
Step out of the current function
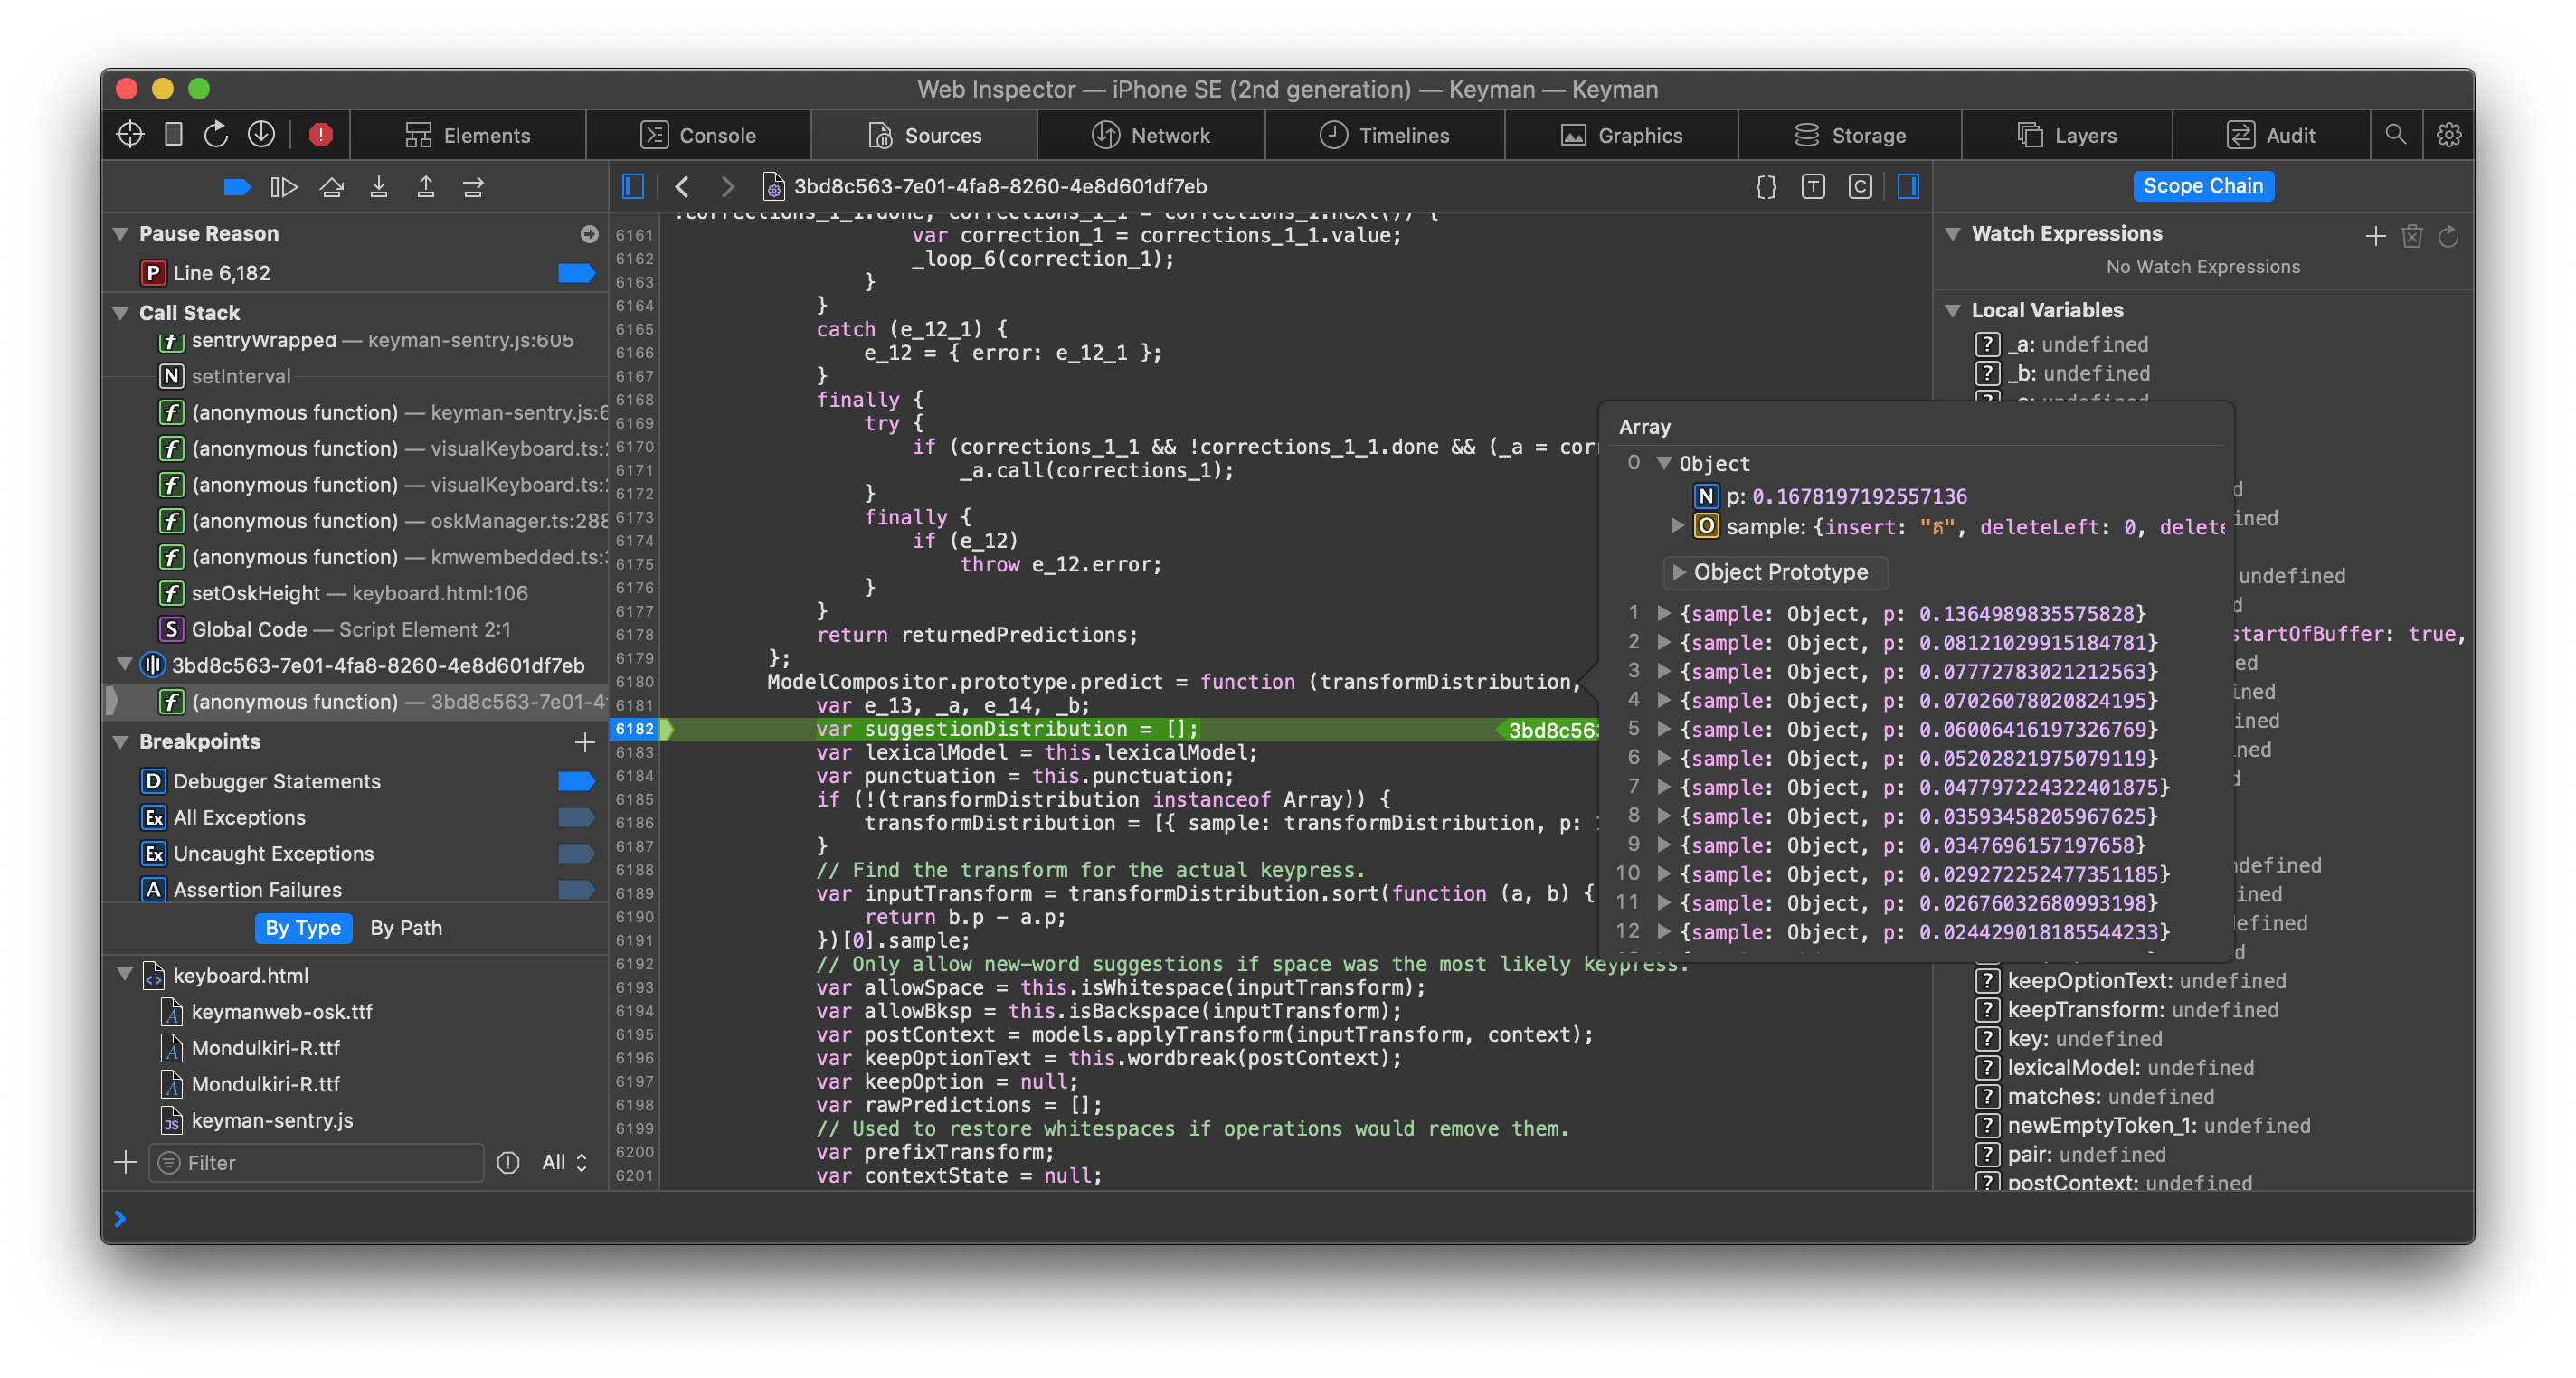coord(425,187)
